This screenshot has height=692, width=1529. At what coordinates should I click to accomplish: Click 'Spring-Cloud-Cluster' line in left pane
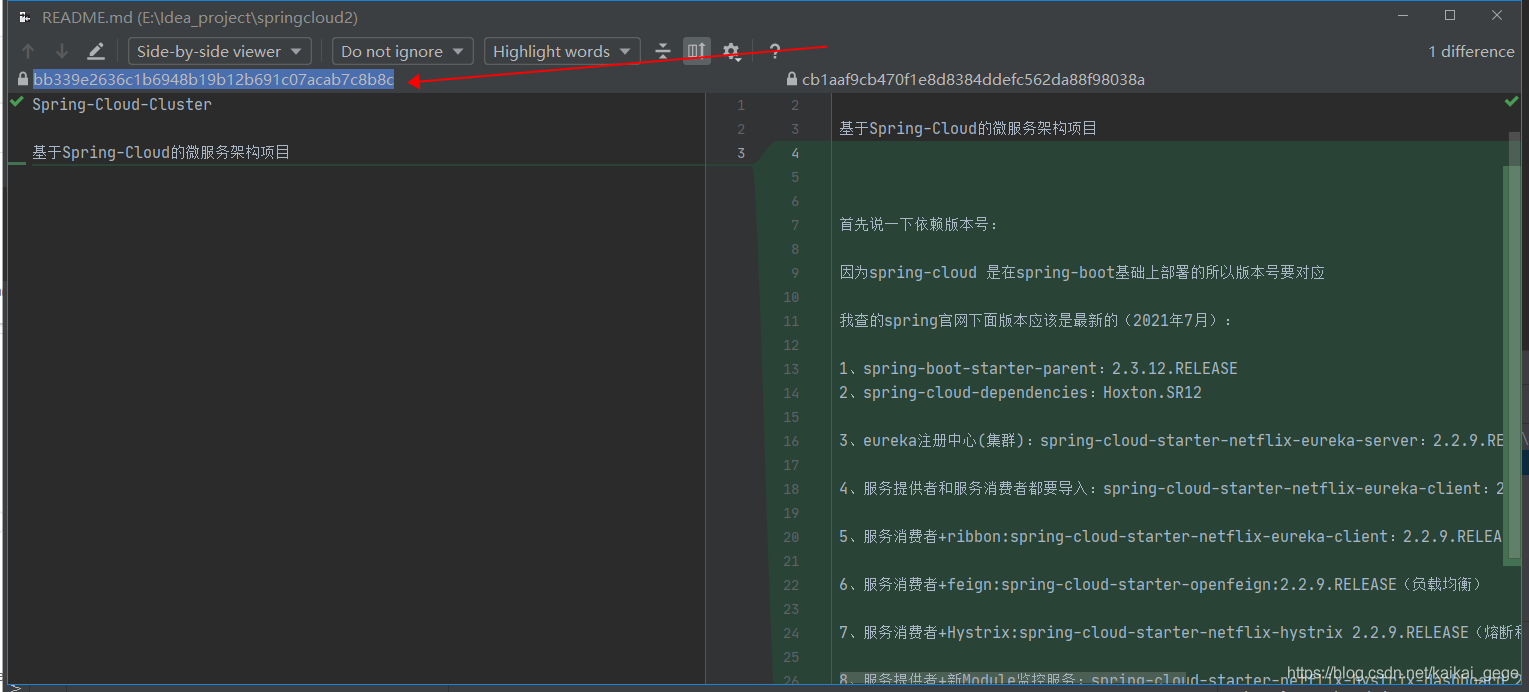click(122, 104)
